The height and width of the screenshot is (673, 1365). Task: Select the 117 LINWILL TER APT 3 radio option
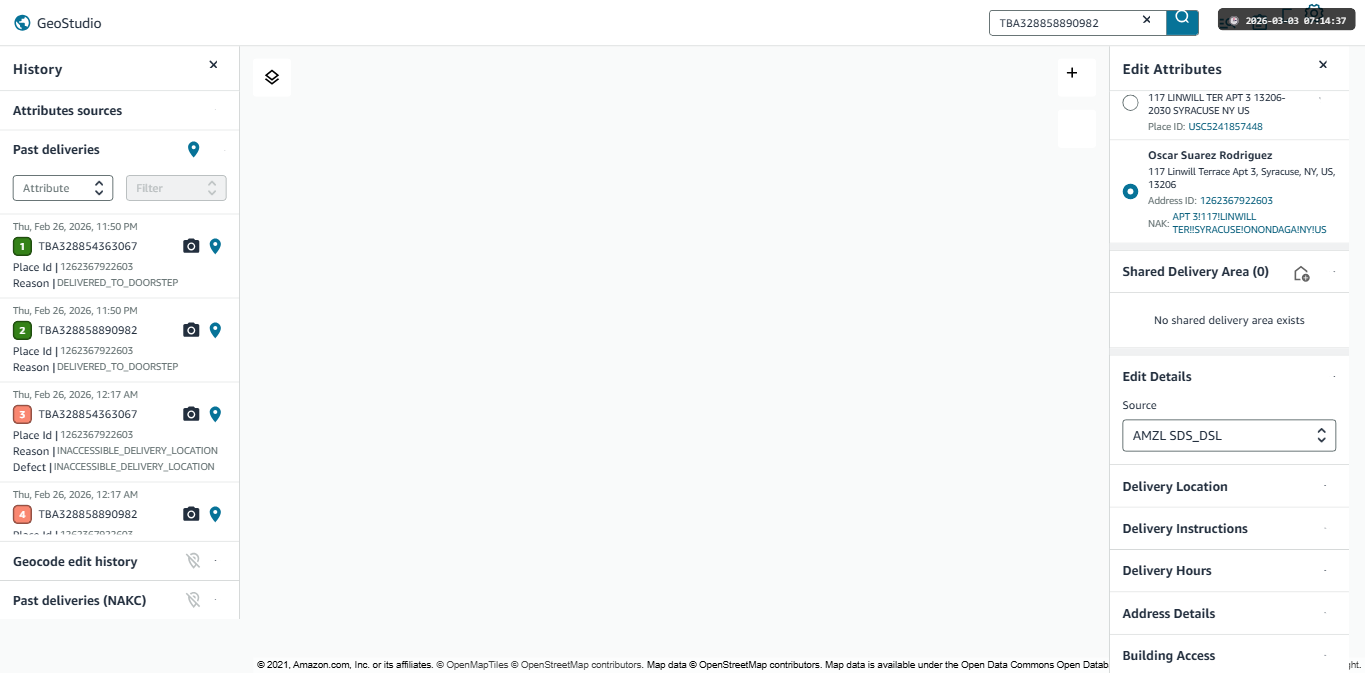click(1130, 103)
